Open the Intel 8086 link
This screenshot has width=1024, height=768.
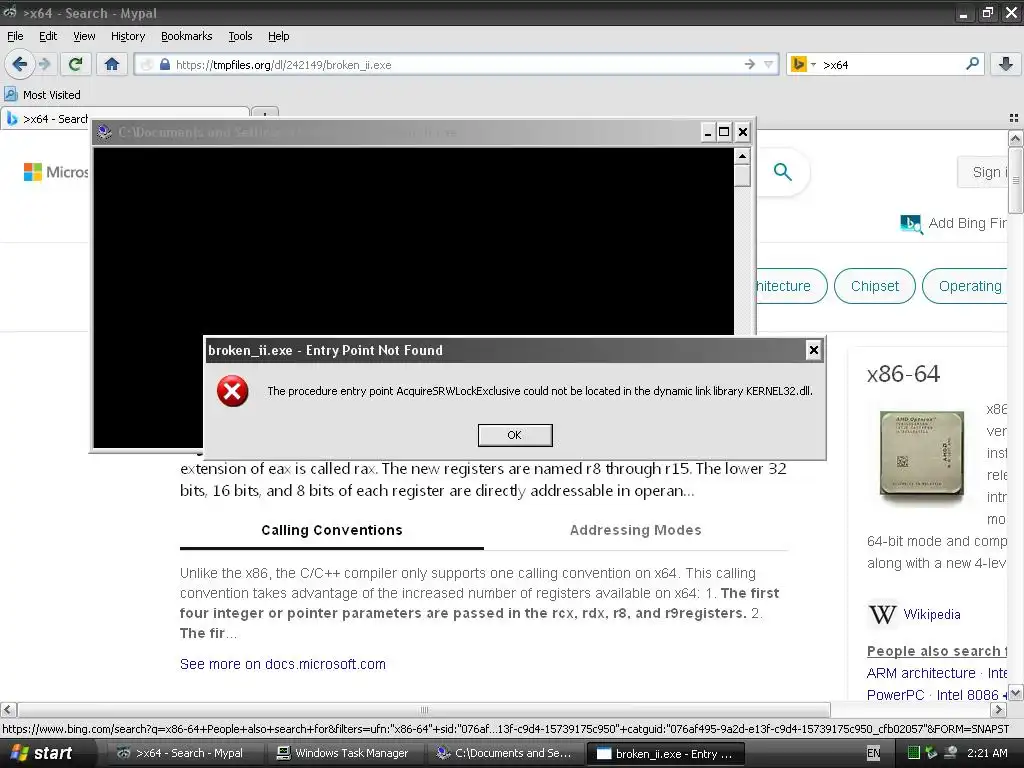click(x=967, y=696)
